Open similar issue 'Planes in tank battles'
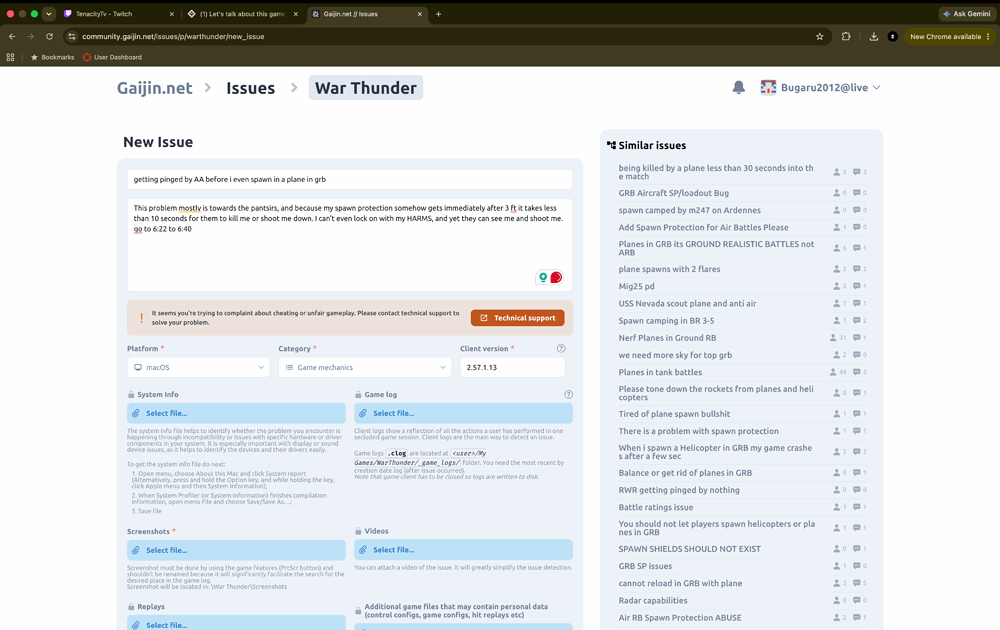 pyautogui.click(x=660, y=372)
